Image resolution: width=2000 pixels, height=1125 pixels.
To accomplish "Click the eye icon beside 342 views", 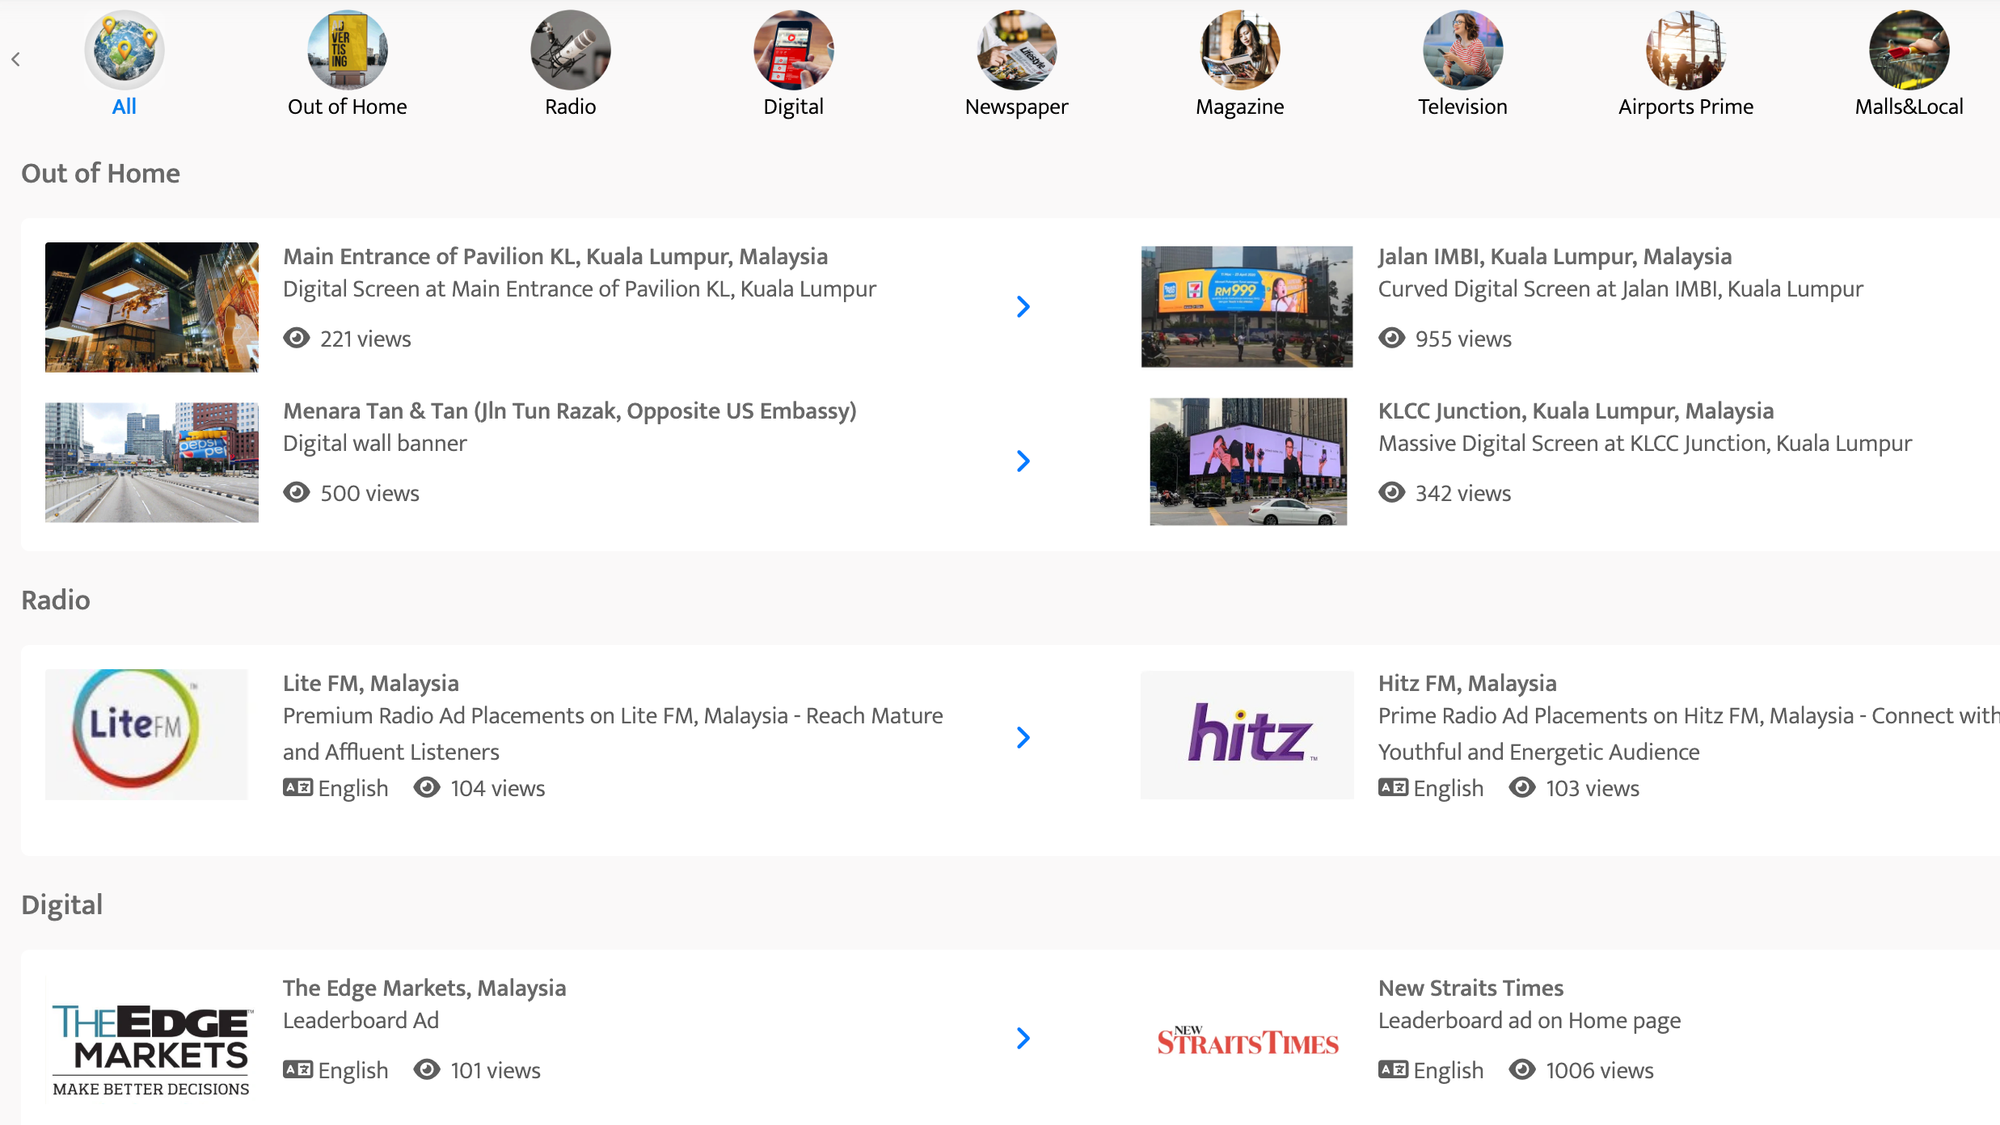I will point(1392,492).
